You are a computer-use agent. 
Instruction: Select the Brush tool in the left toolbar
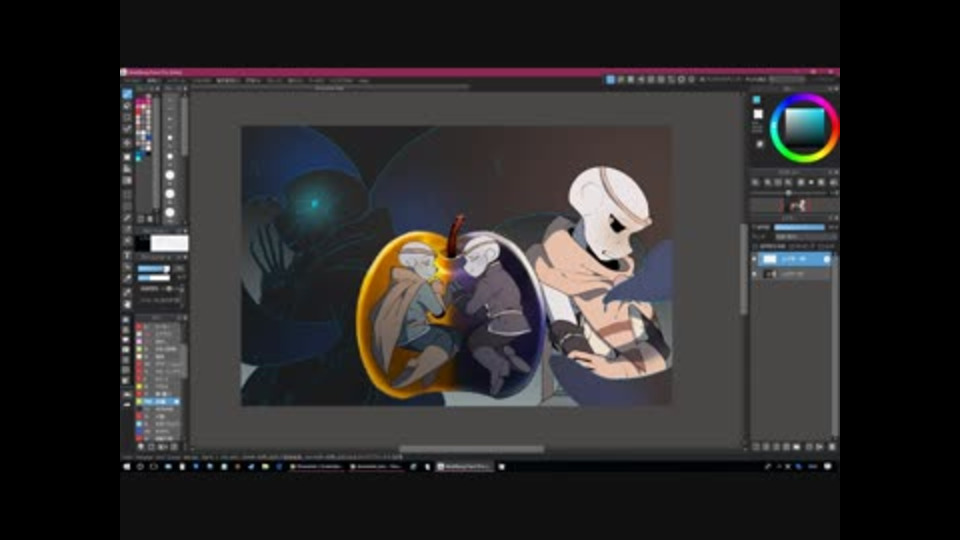click(127, 94)
